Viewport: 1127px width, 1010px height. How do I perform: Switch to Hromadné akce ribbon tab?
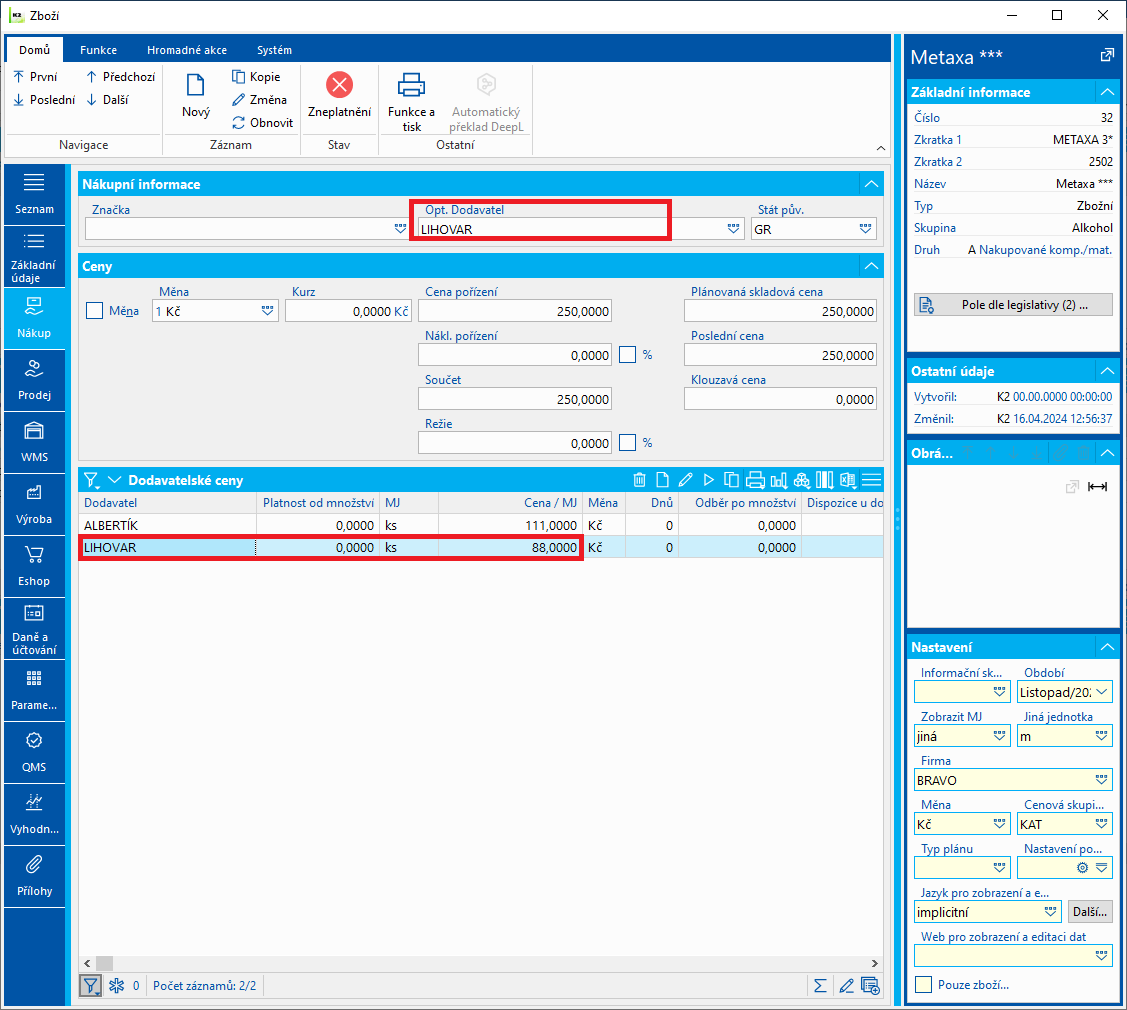pos(187,50)
